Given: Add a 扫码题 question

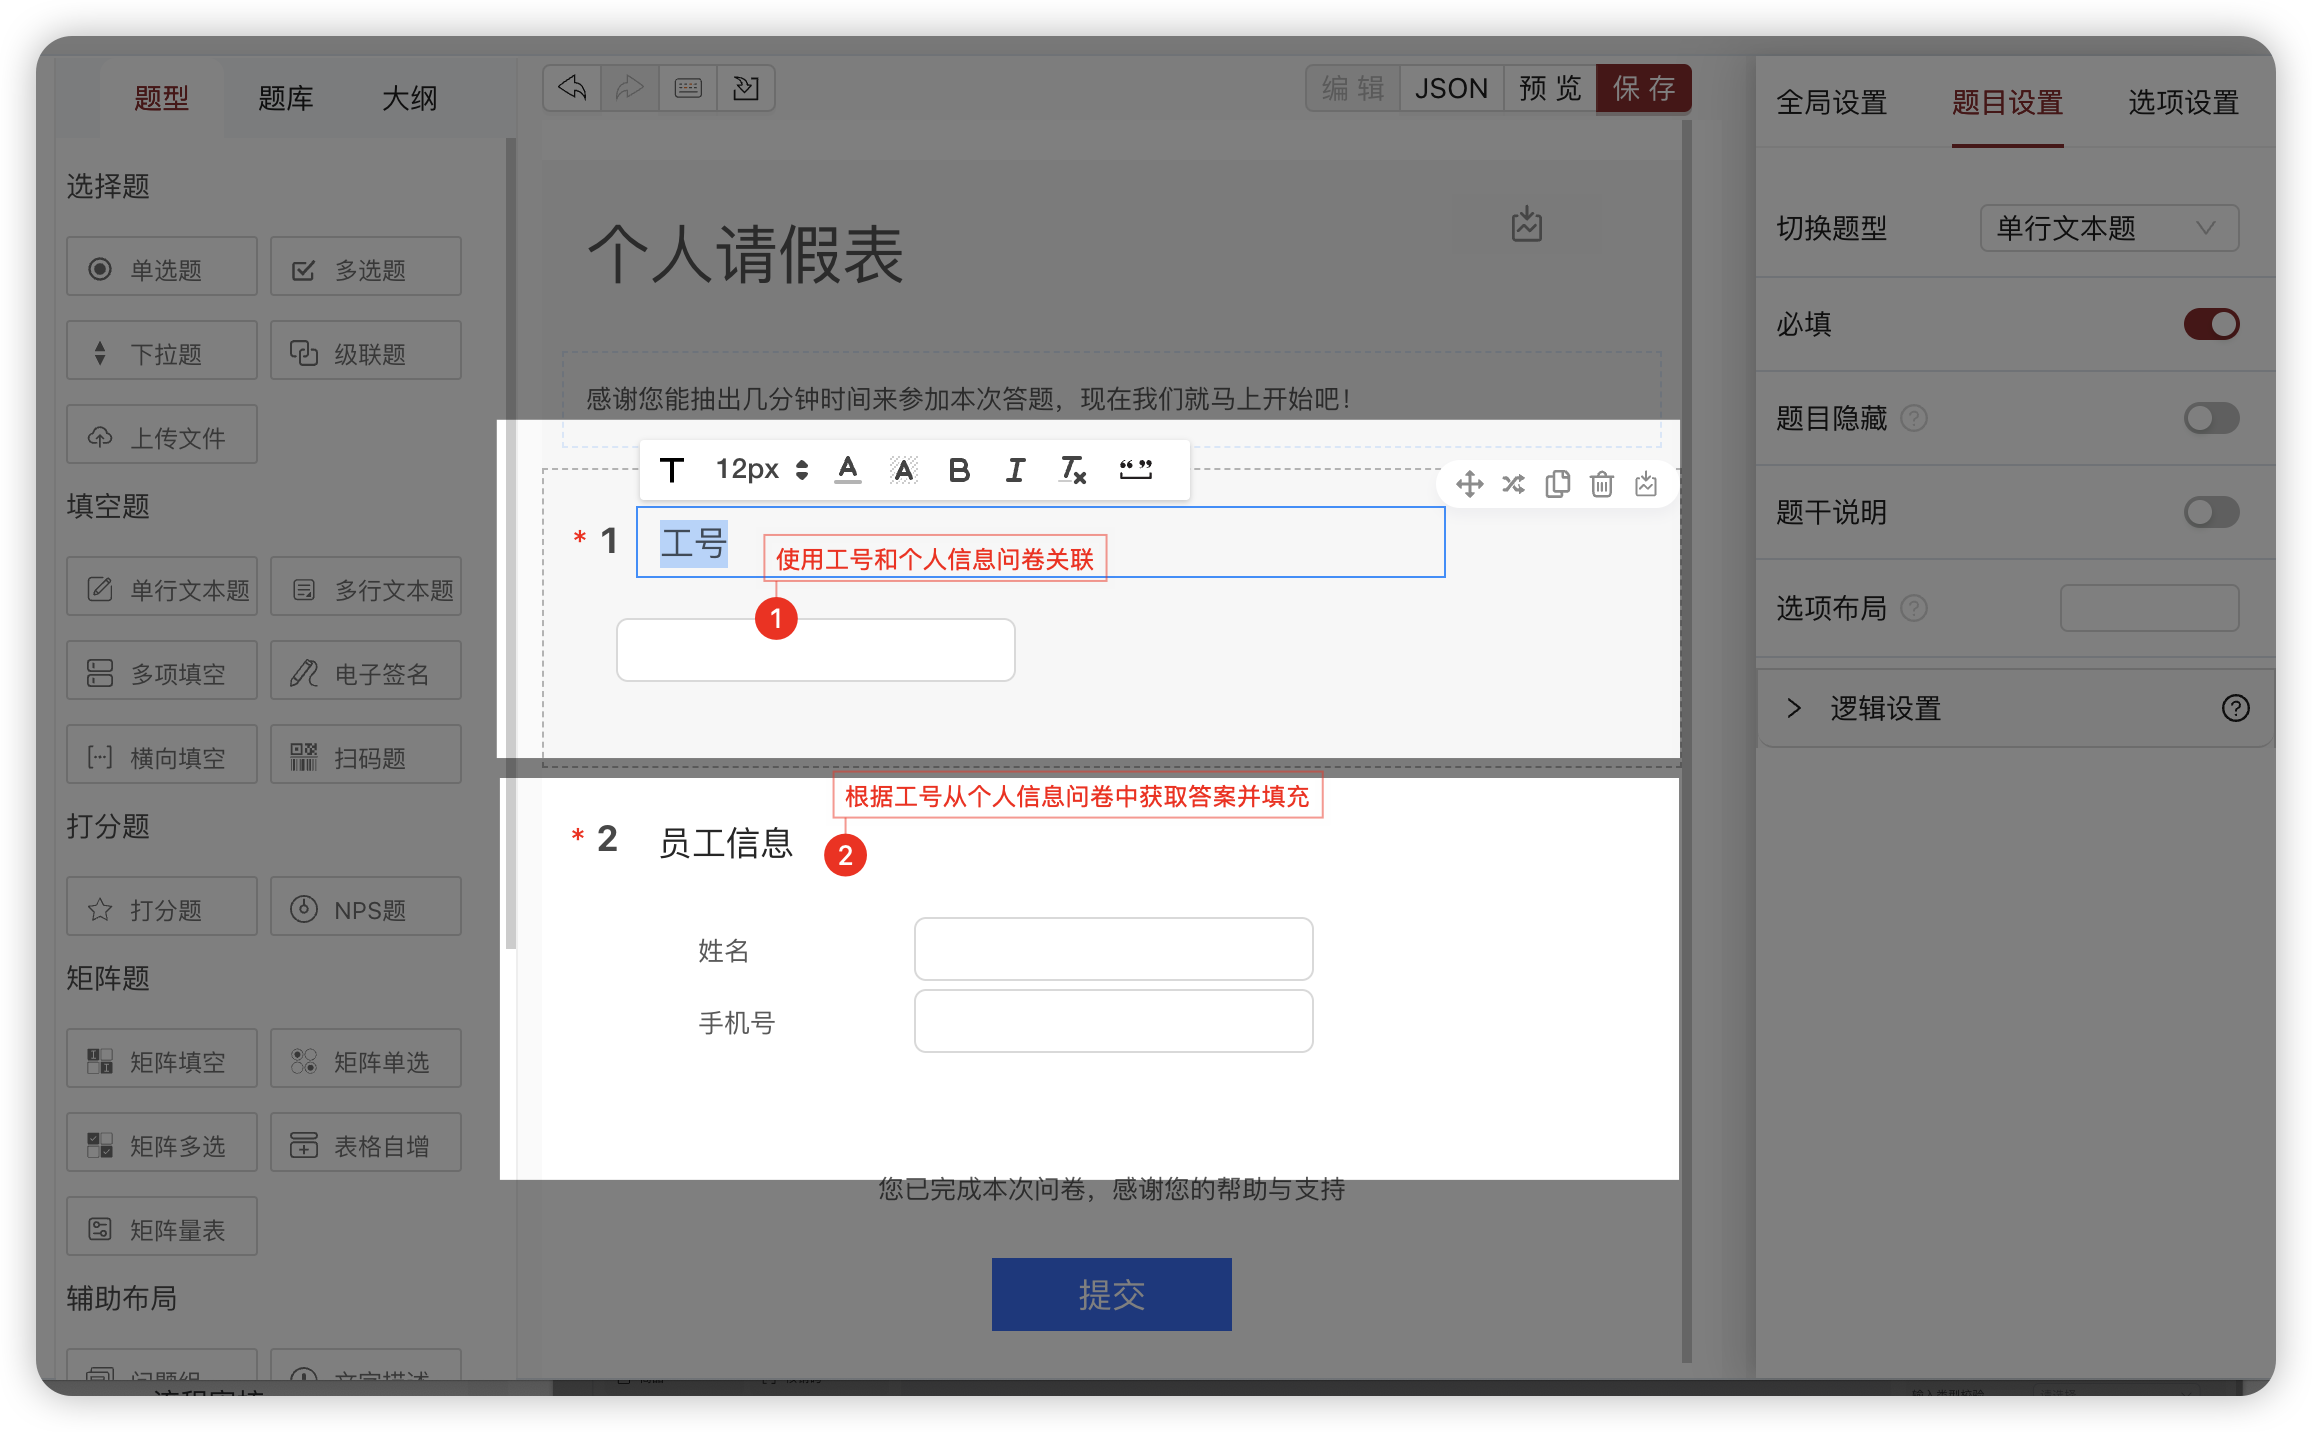Looking at the screenshot, I should tap(366, 755).
